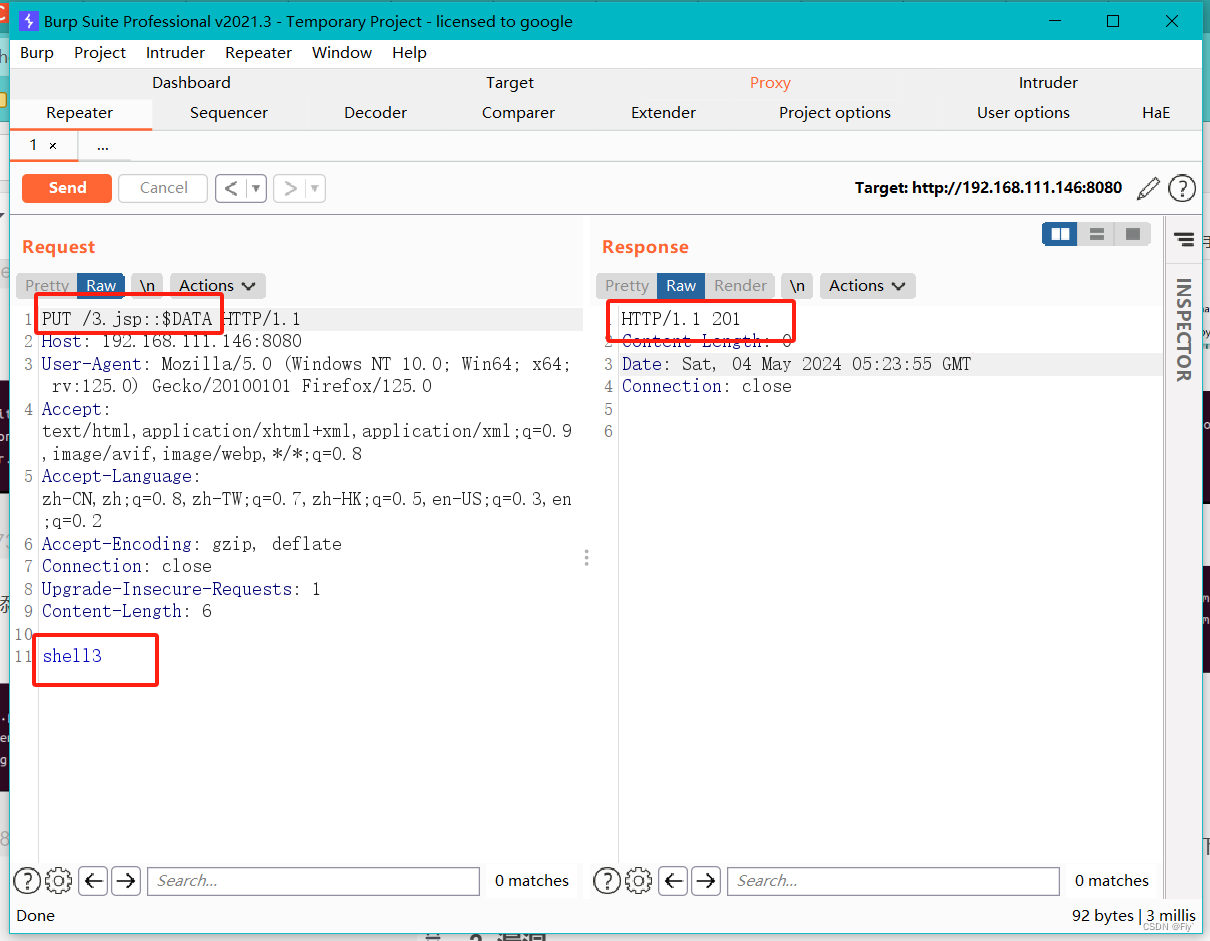This screenshot has width=1210, height=941.
Task: Open Response search settings gear
Action: click(x=639, y=881)
